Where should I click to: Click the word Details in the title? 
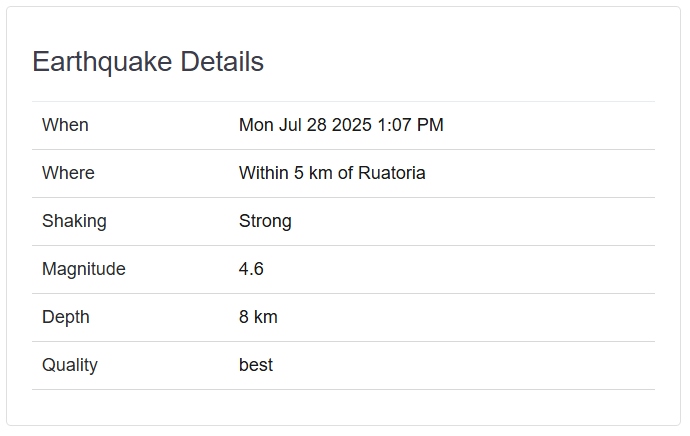coord(222,62)
